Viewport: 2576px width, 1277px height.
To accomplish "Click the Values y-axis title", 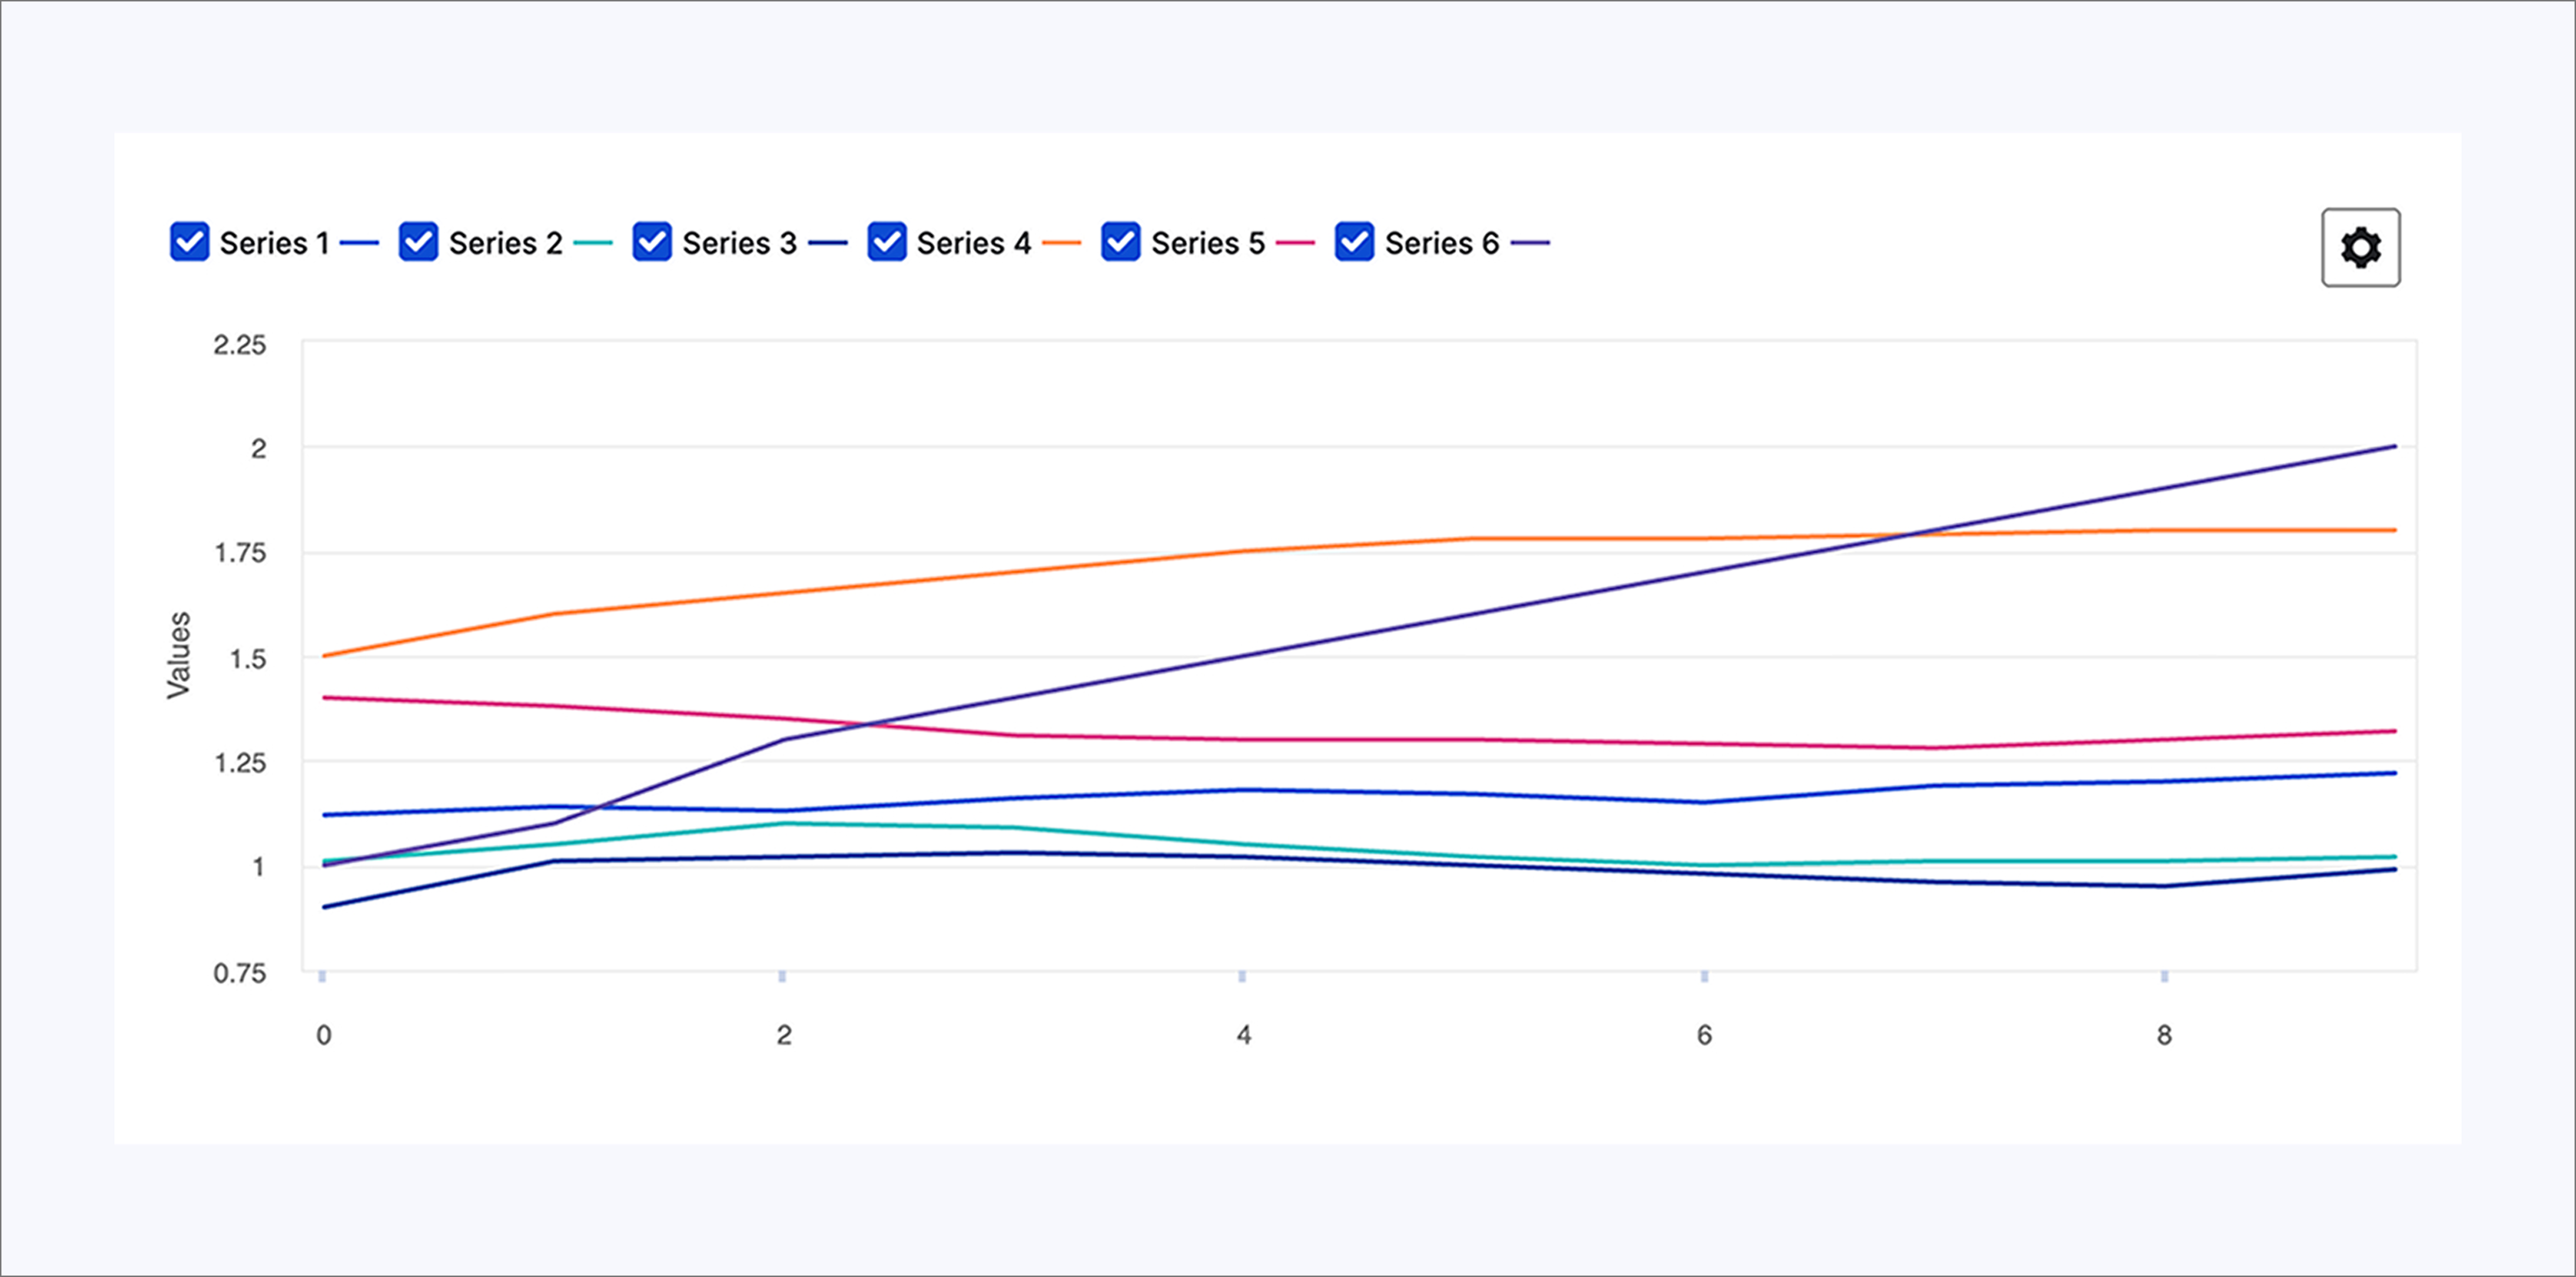I will (178, 655).
